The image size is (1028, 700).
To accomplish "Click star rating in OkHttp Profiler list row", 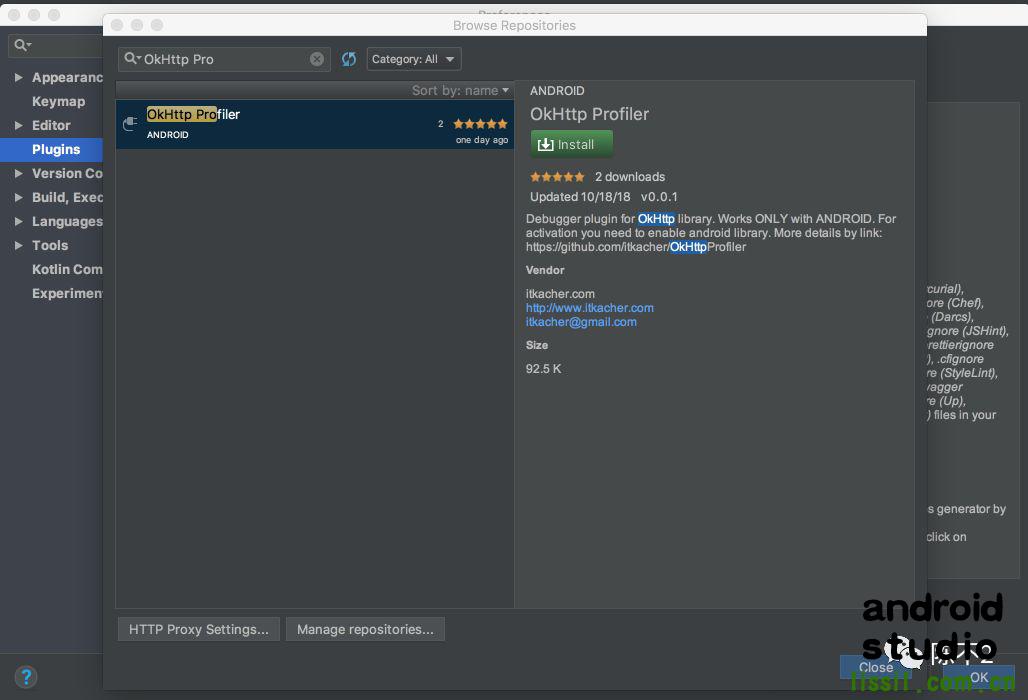I will [480, 124].
